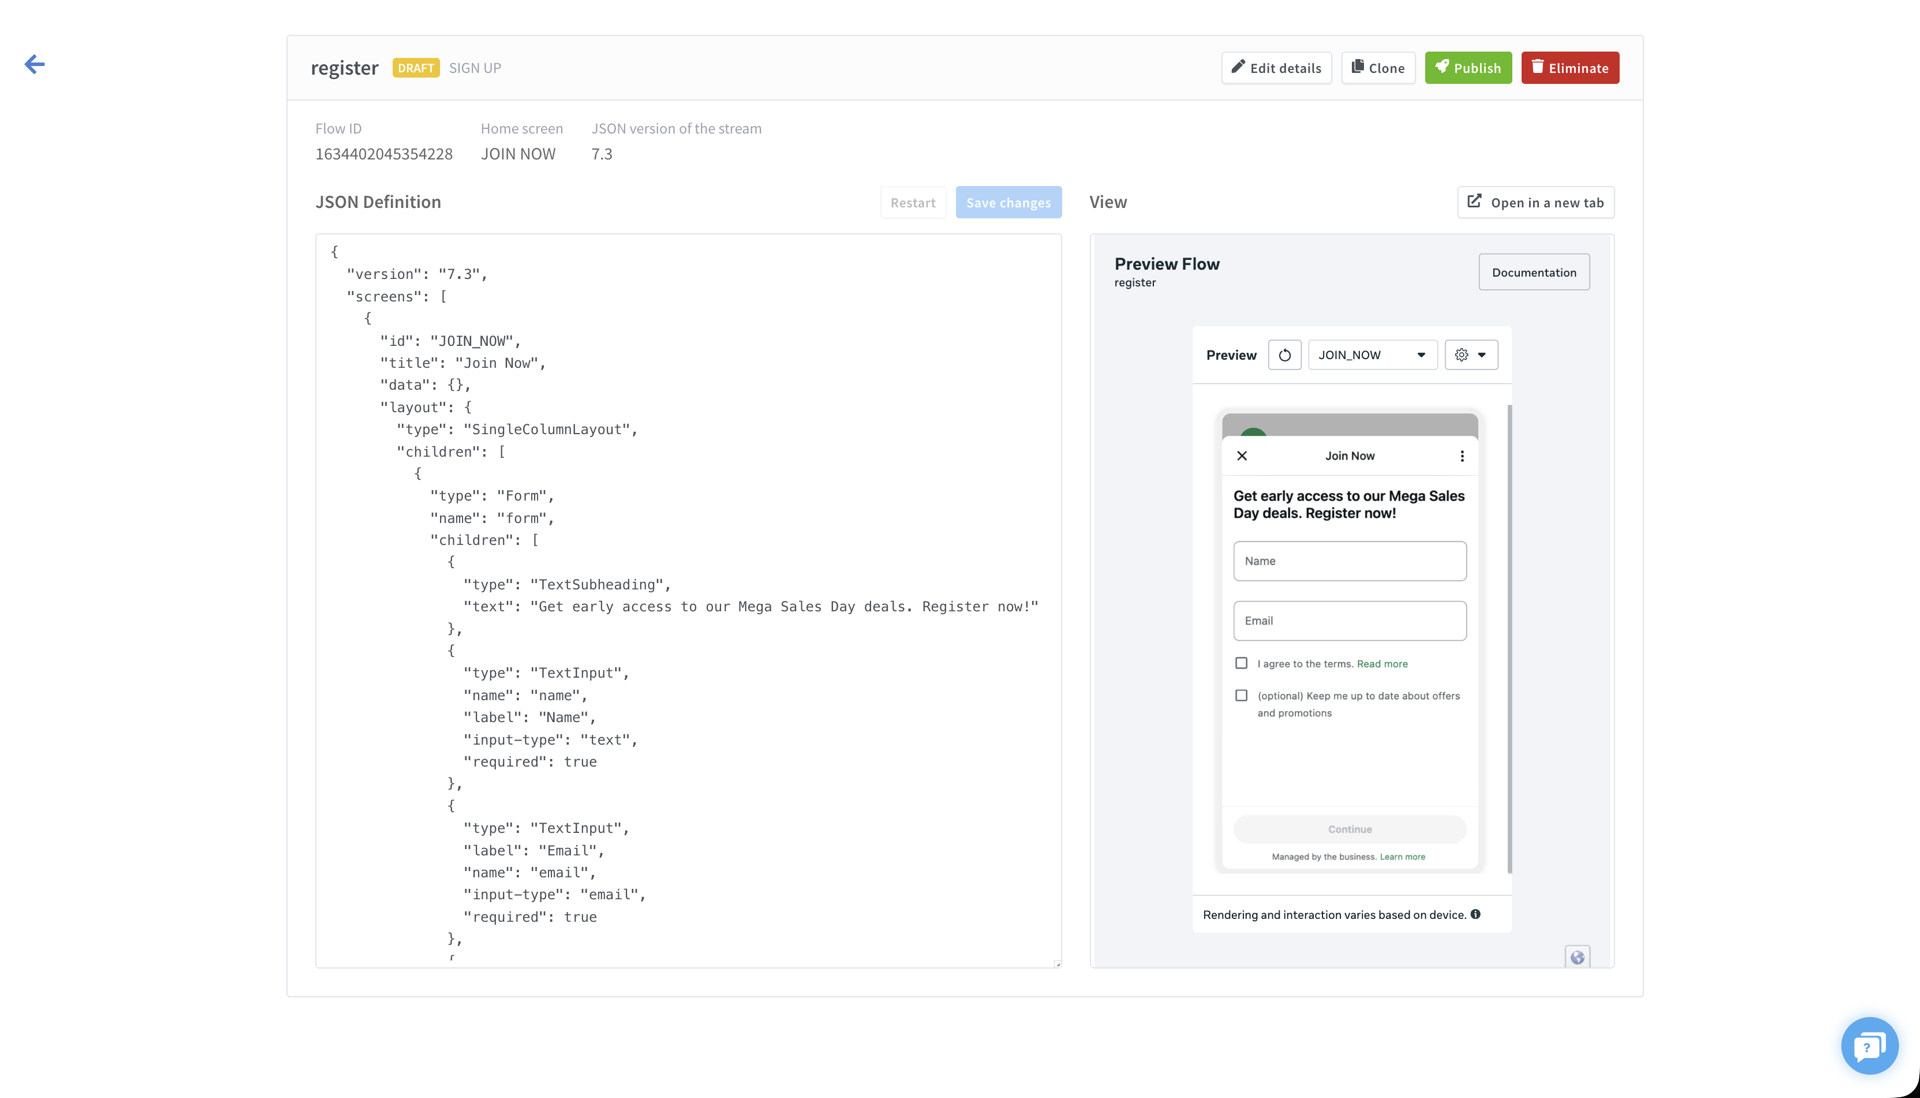
Task: Check the agree to terms checkbox
Action: 1241,663
